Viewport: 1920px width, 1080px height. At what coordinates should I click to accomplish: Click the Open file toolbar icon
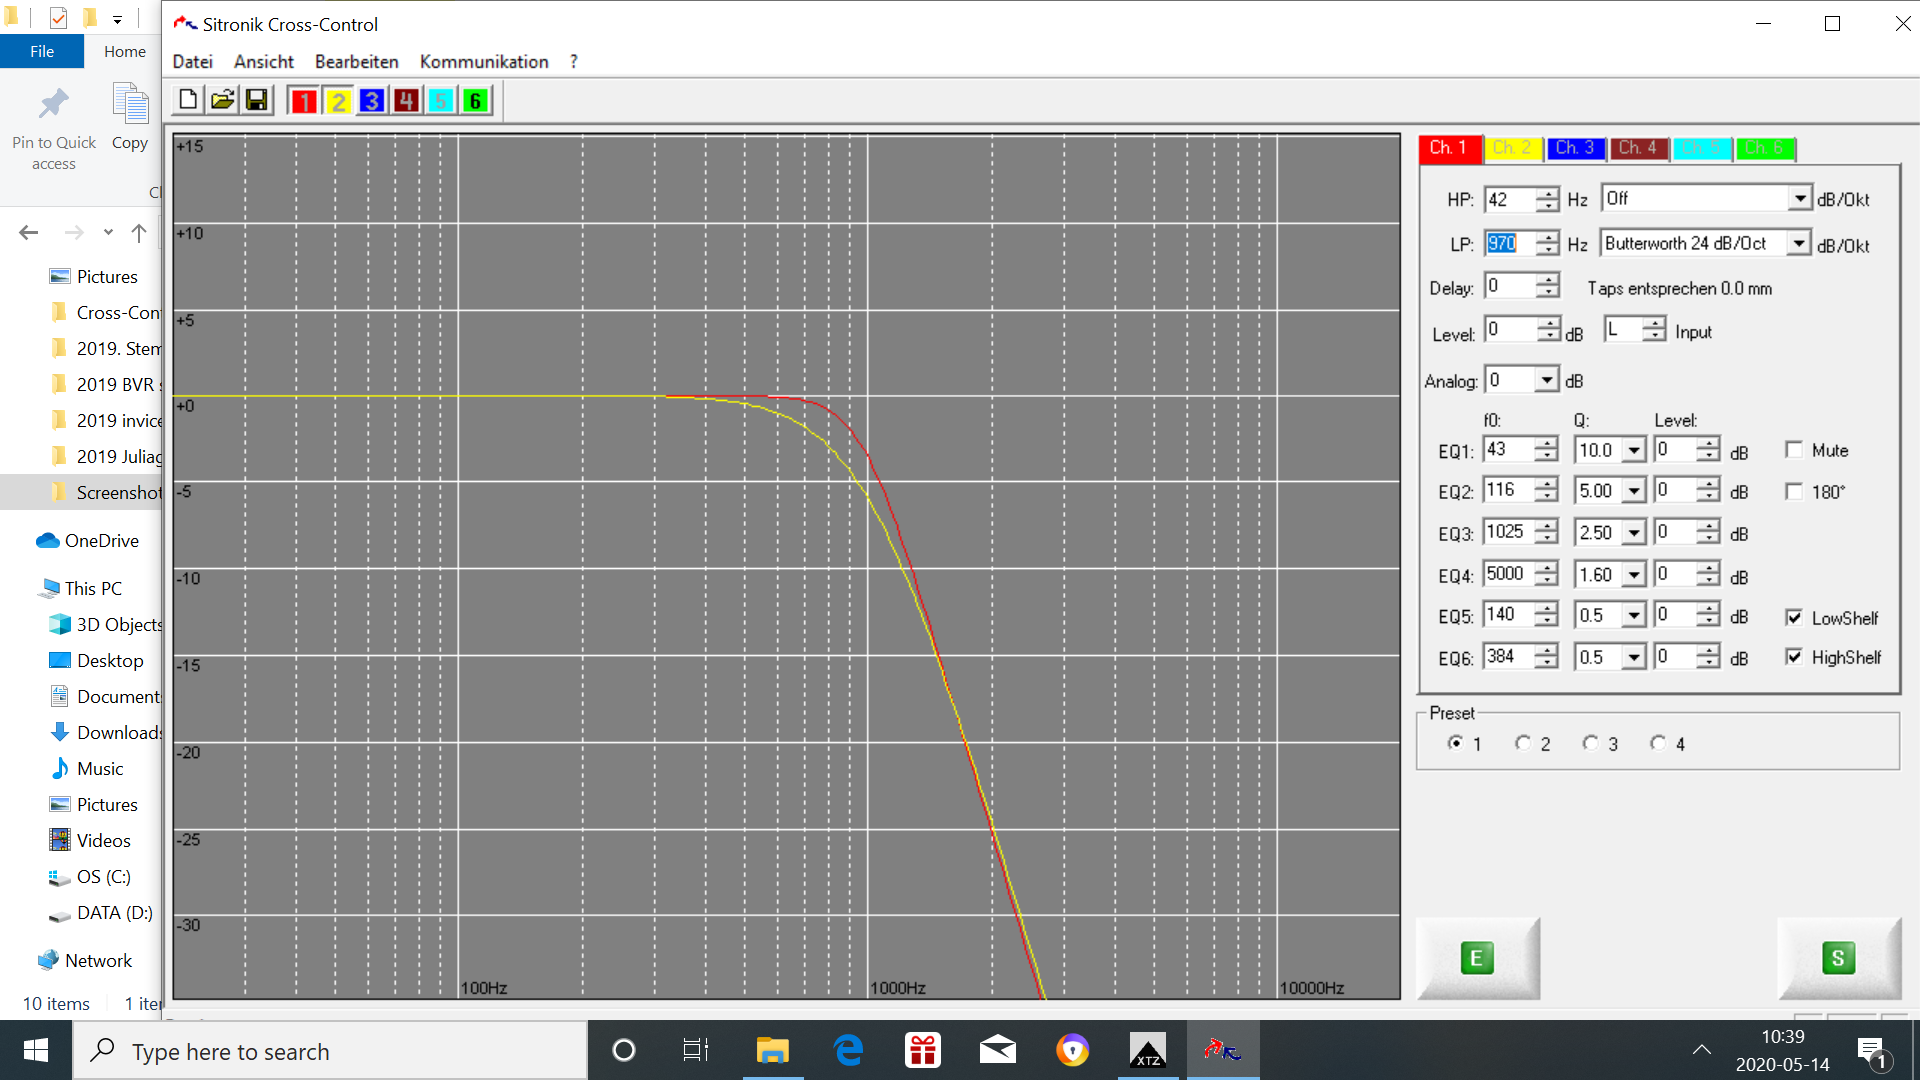(222, 100)
